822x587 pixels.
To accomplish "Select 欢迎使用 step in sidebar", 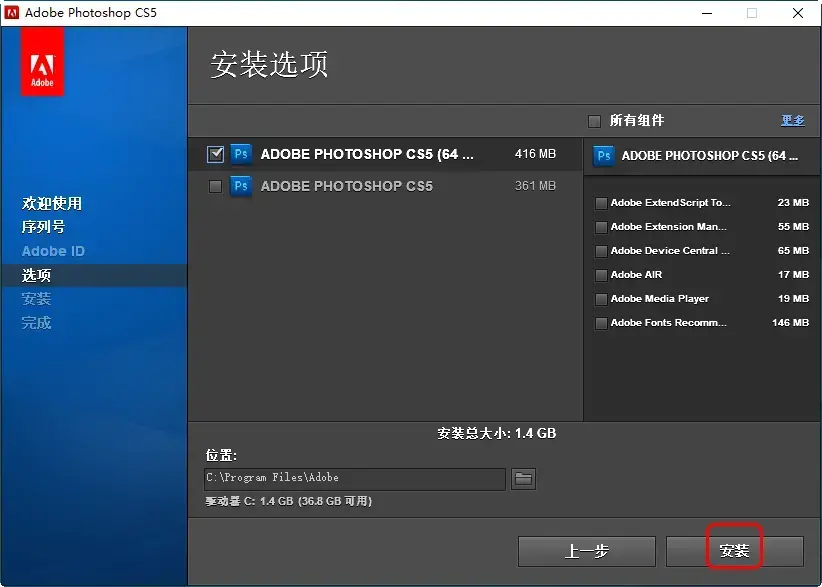I will coord(52,203).
